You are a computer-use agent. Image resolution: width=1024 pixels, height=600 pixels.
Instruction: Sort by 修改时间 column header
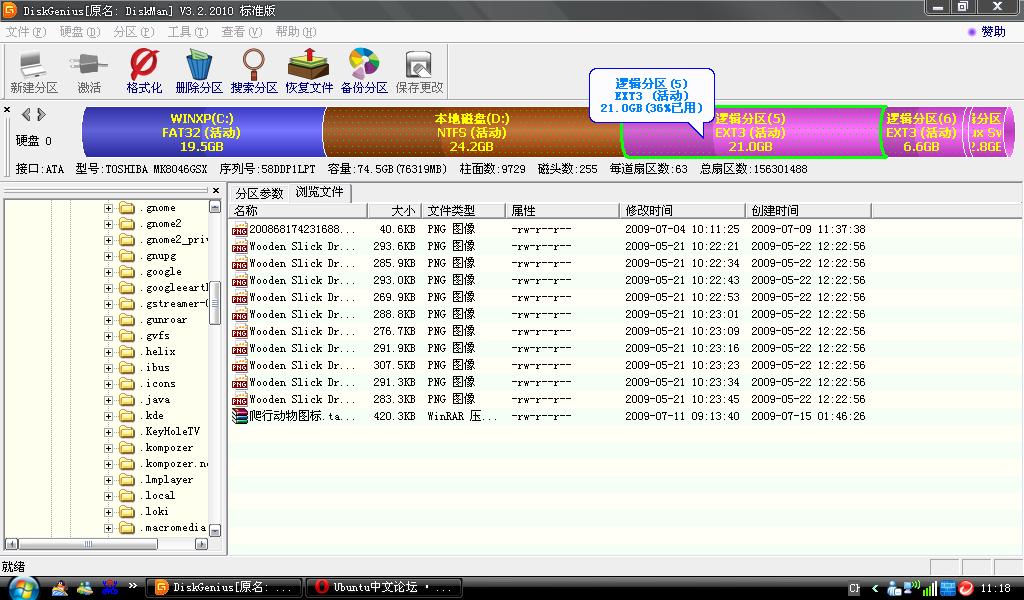tap(682, 210)
